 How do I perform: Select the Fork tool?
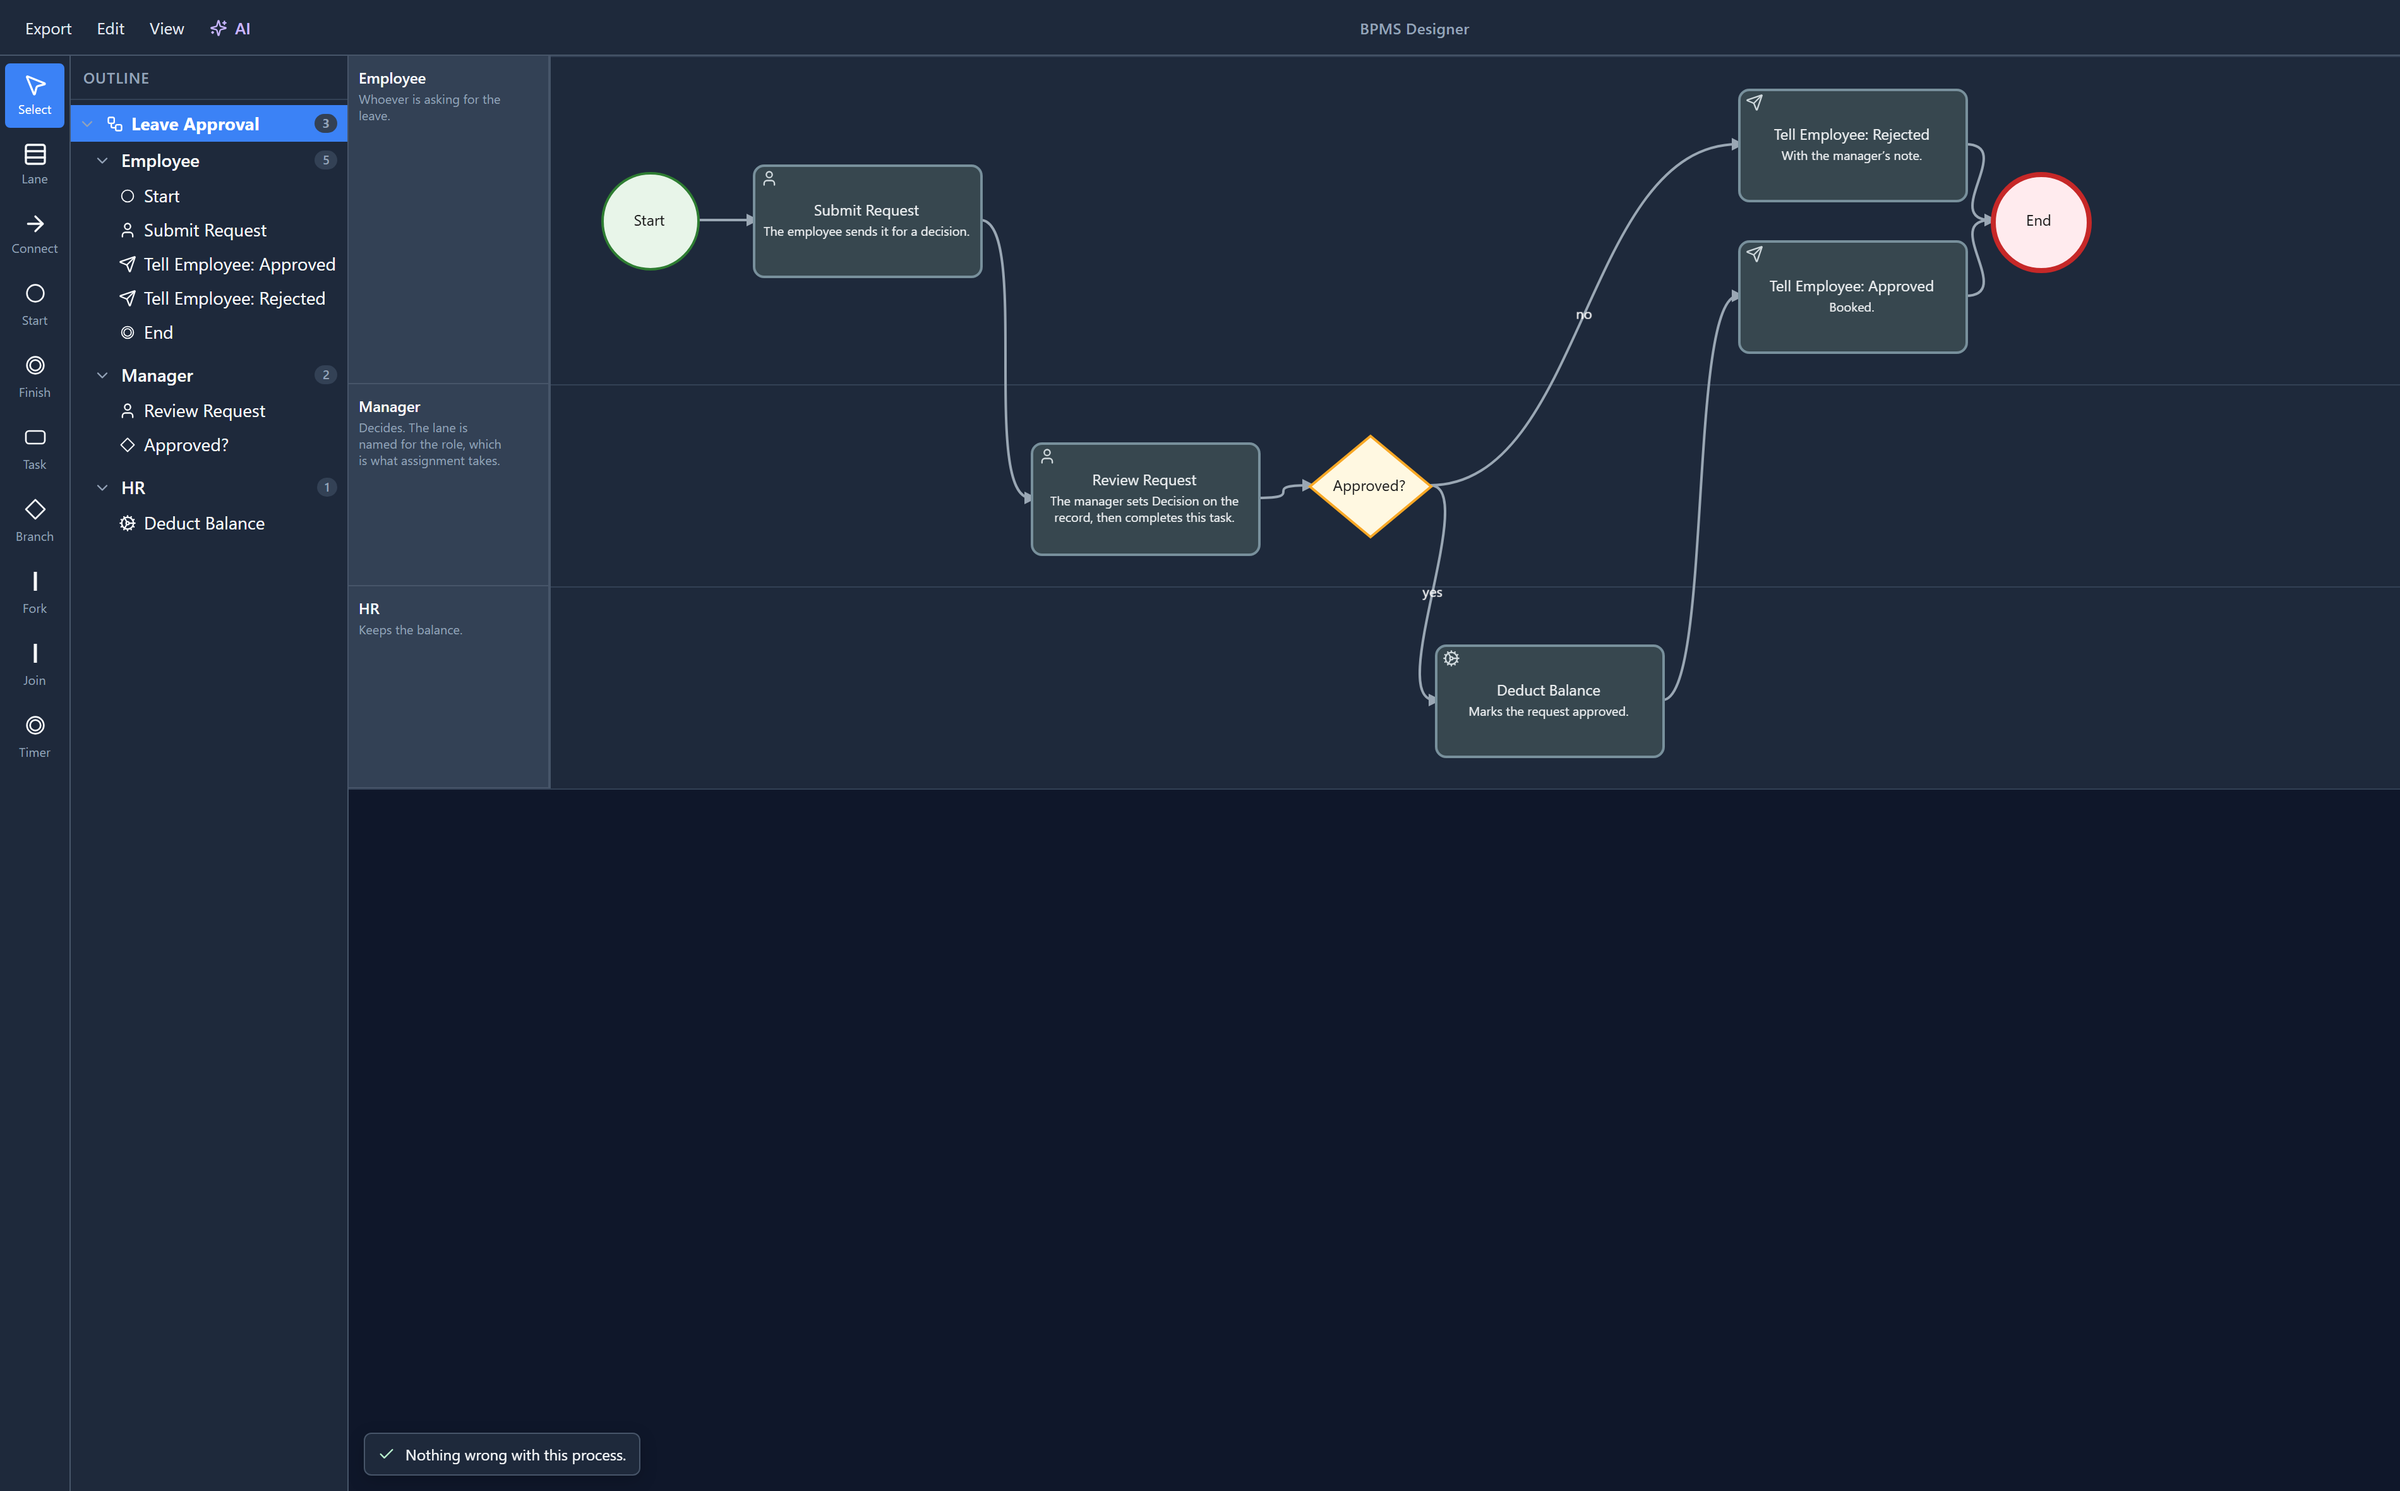[35, 593]
